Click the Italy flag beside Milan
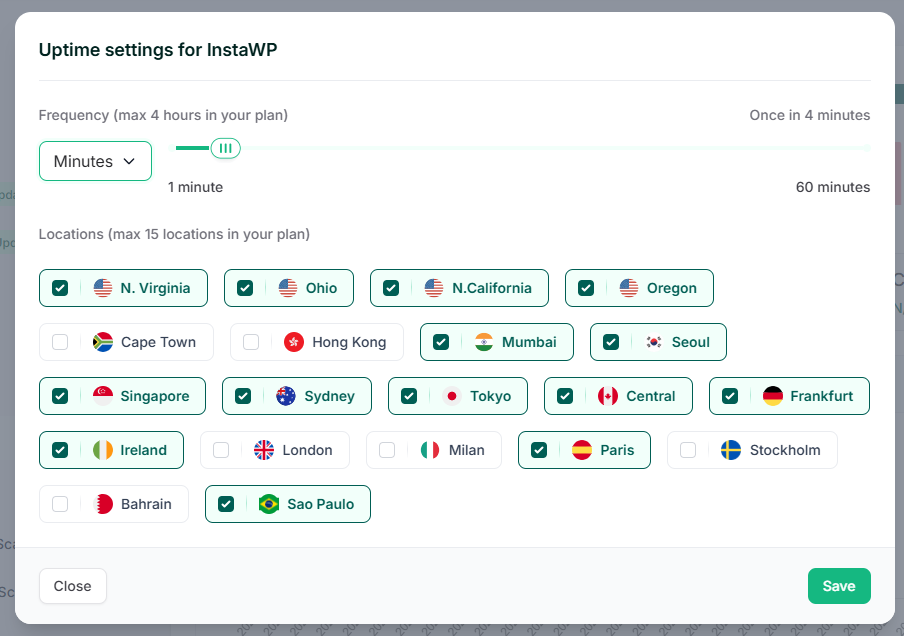Screen dimensions: 904x636 [430, 450]
